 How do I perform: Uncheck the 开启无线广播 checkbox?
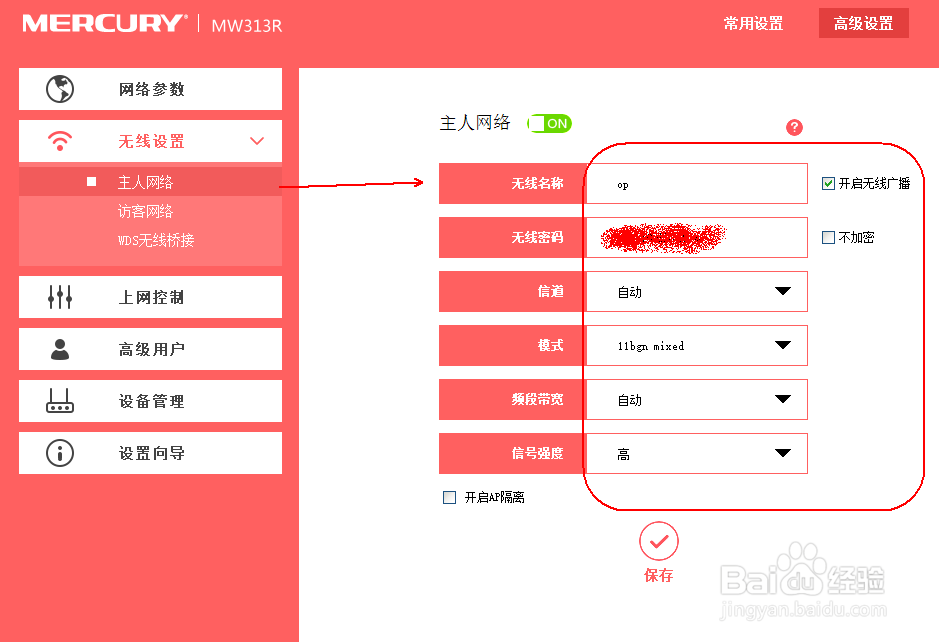pos(828,183)
